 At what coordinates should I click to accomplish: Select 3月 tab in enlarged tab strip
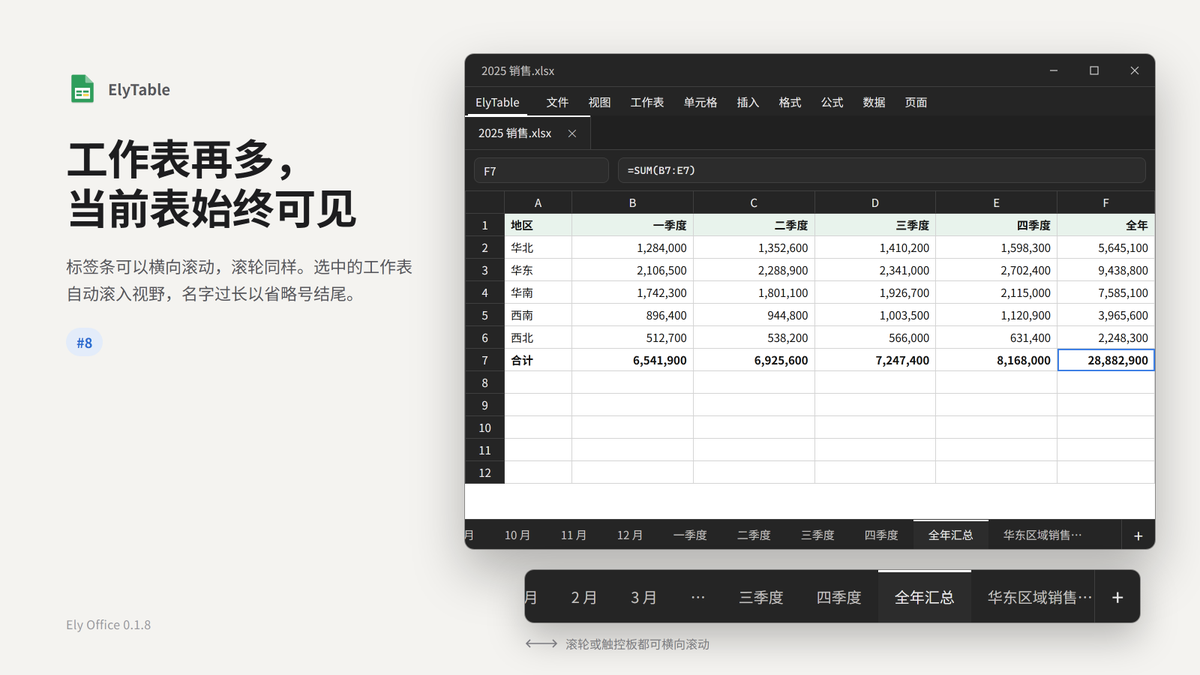644,597
